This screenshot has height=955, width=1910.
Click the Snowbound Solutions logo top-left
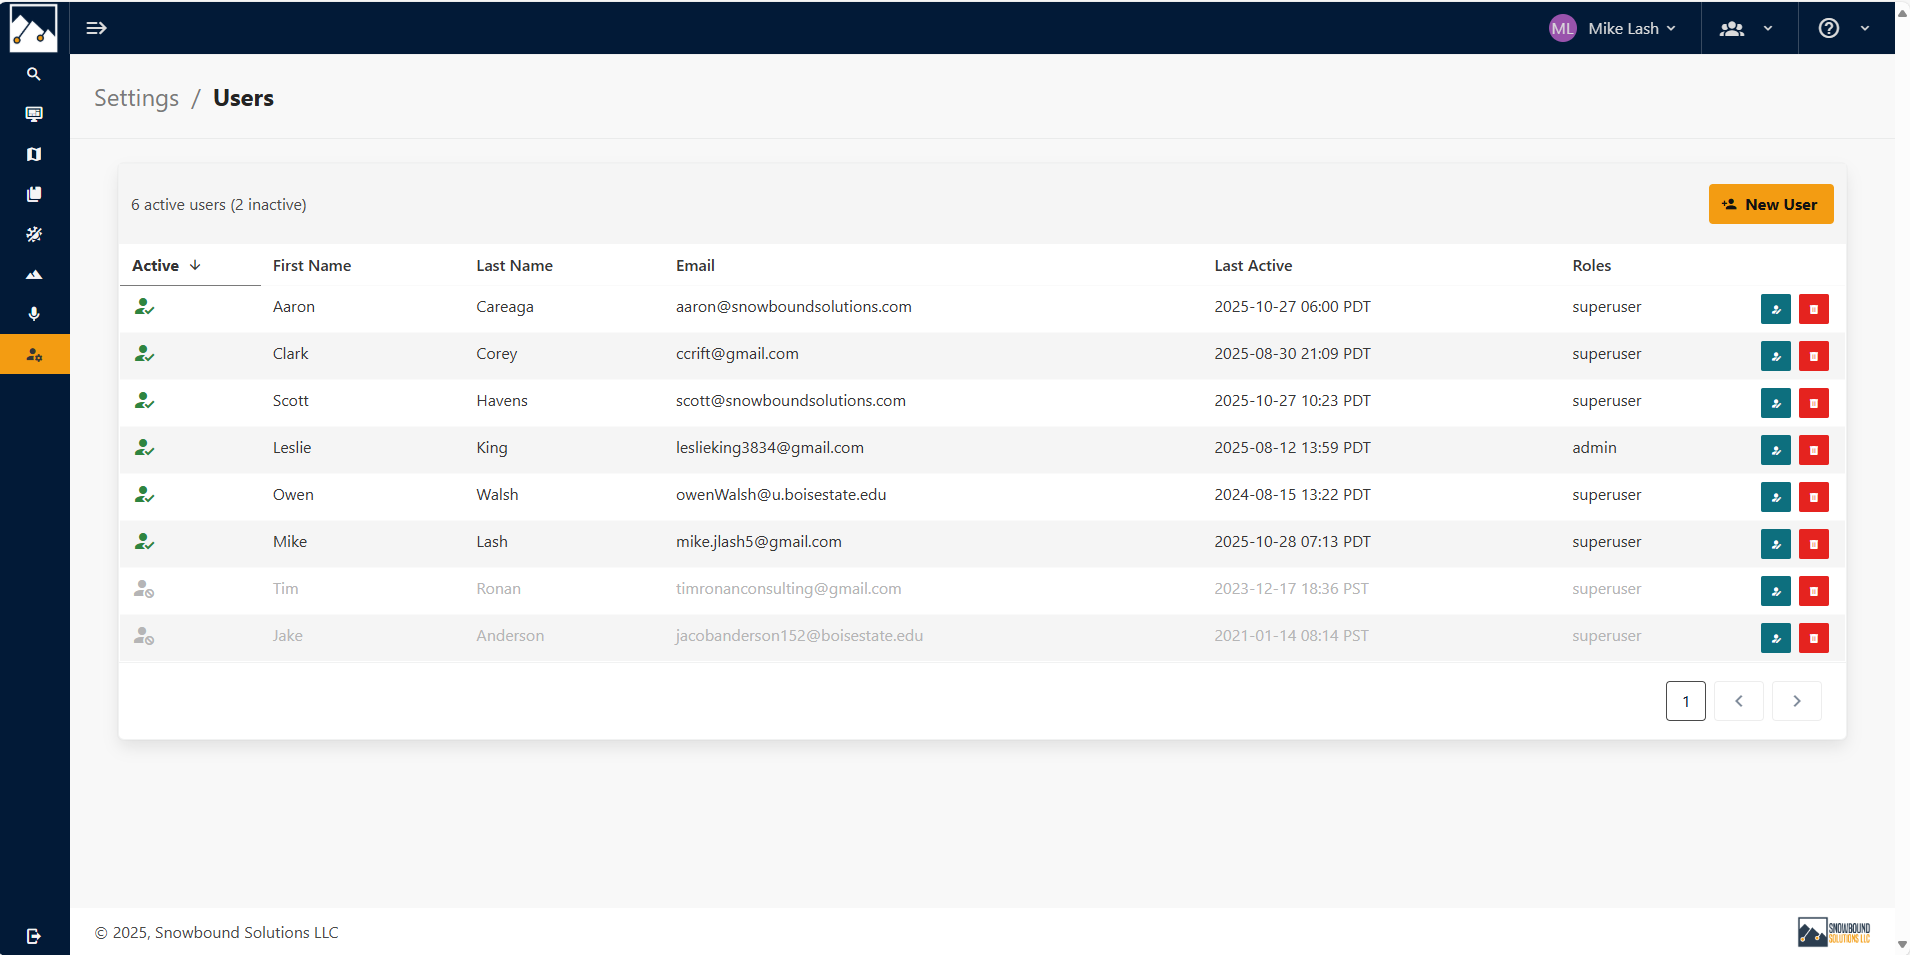tap(34, 27)
